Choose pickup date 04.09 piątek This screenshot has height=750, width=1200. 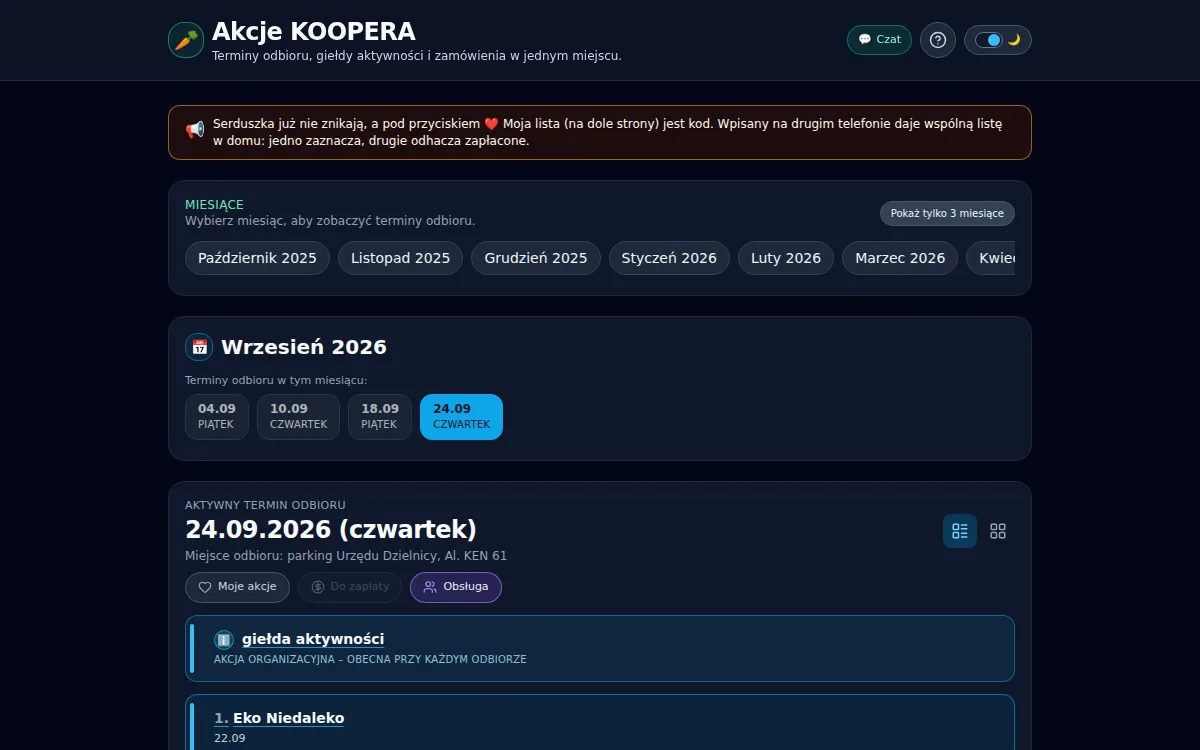pyautogui.click(x=217, y=416)
